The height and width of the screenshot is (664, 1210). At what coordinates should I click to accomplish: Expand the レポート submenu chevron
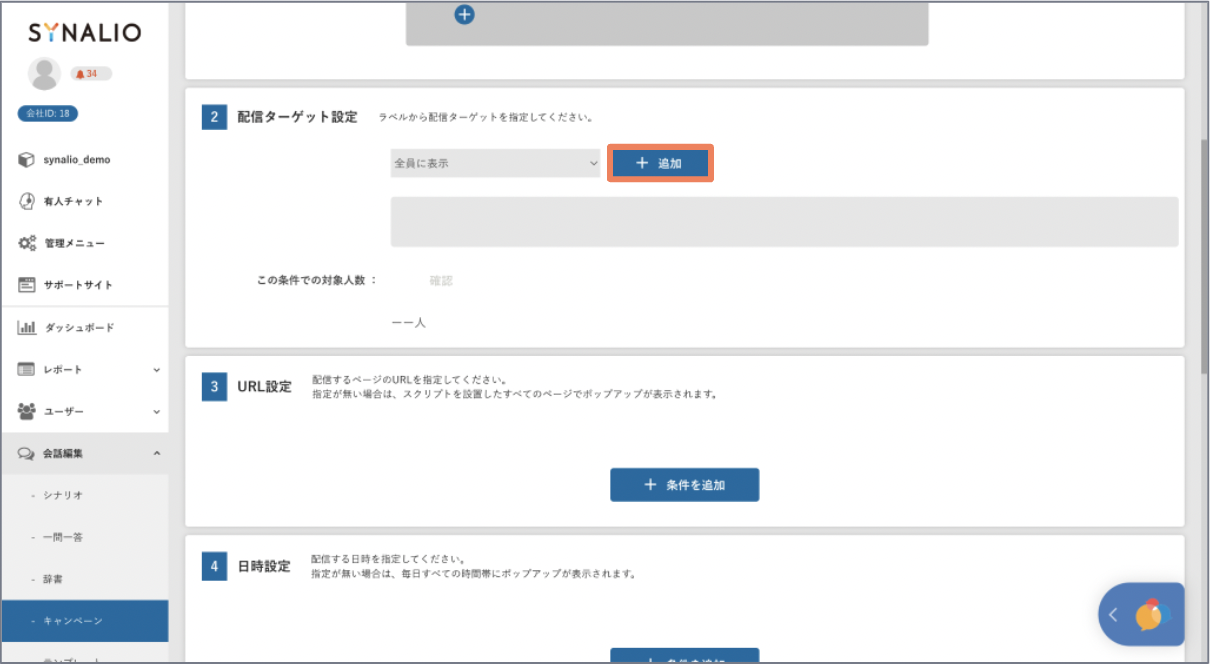[x=156, y=370]
